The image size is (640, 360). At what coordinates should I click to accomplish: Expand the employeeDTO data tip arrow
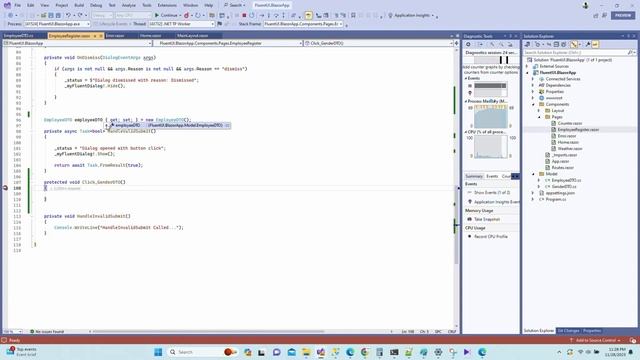107,125
